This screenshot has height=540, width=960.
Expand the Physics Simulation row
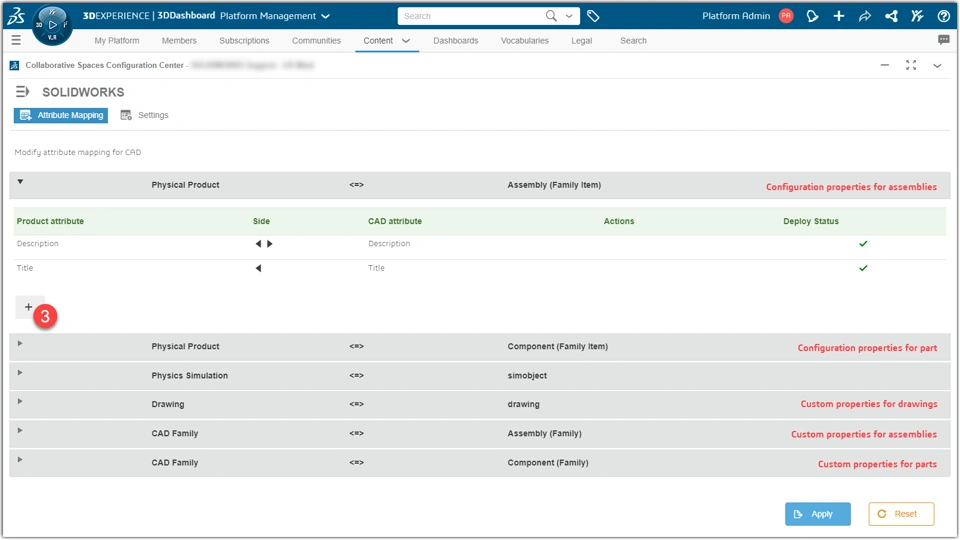(x=20, y=373)
